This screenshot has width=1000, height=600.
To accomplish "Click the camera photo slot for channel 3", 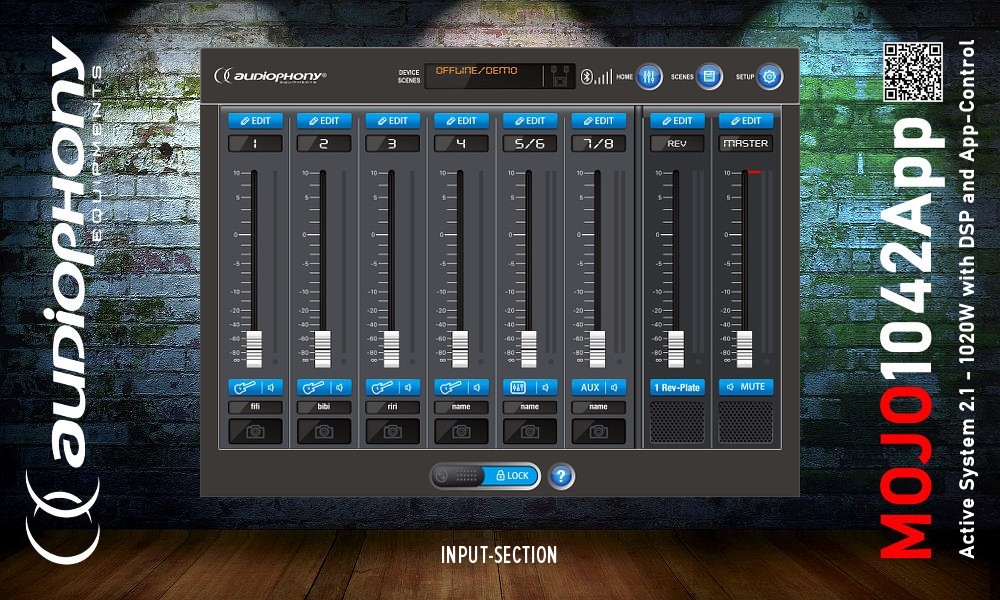I will (393, 431).
